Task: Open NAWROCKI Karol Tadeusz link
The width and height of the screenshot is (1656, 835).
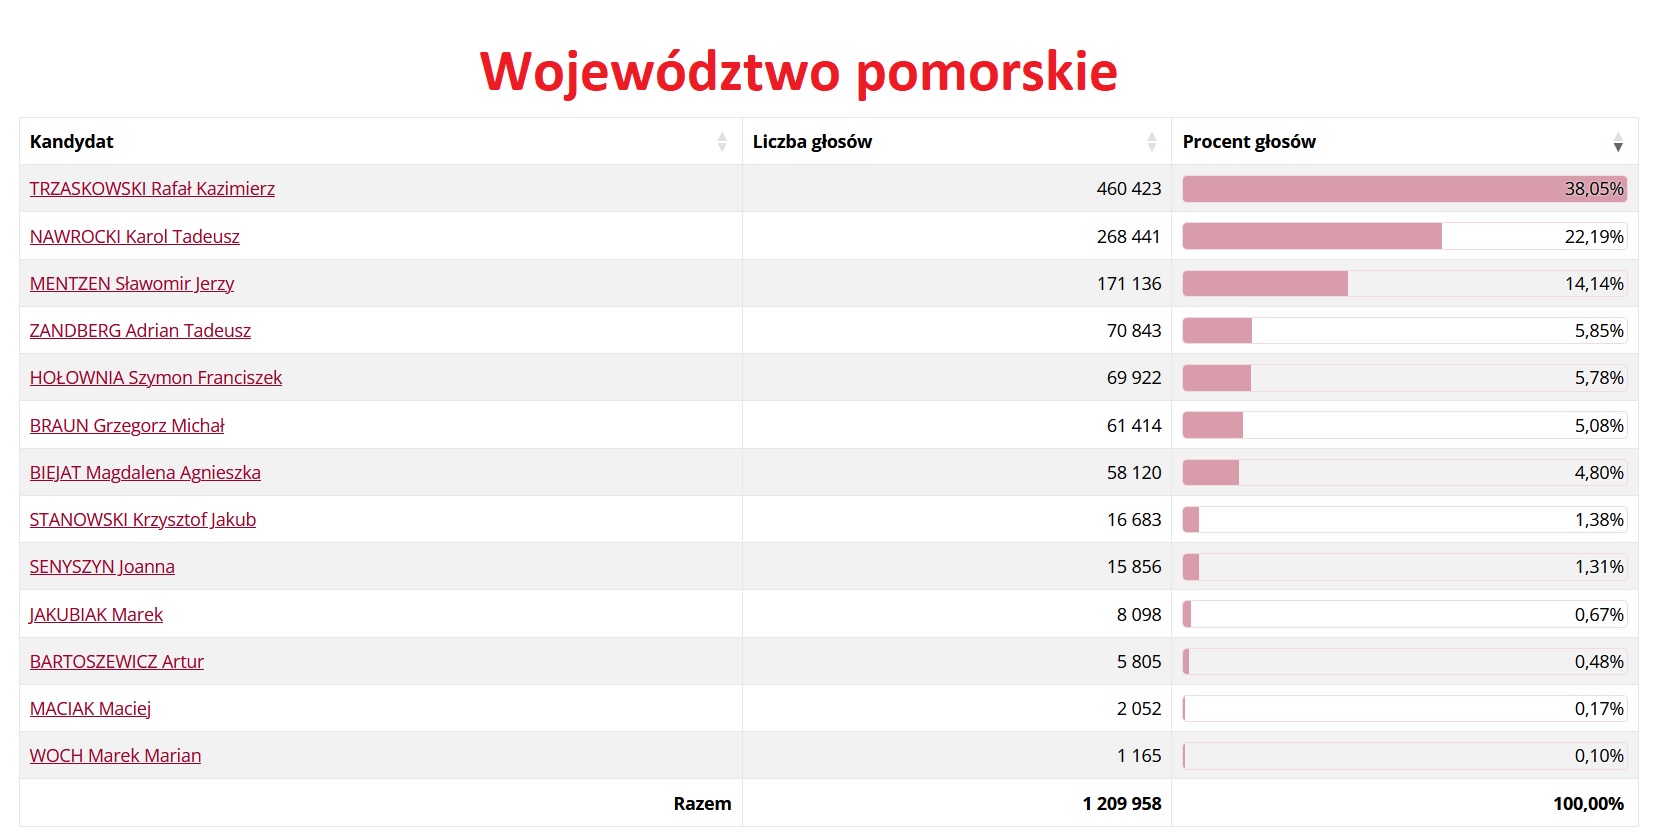Action: pyautogui.click(x=135, y=237)
